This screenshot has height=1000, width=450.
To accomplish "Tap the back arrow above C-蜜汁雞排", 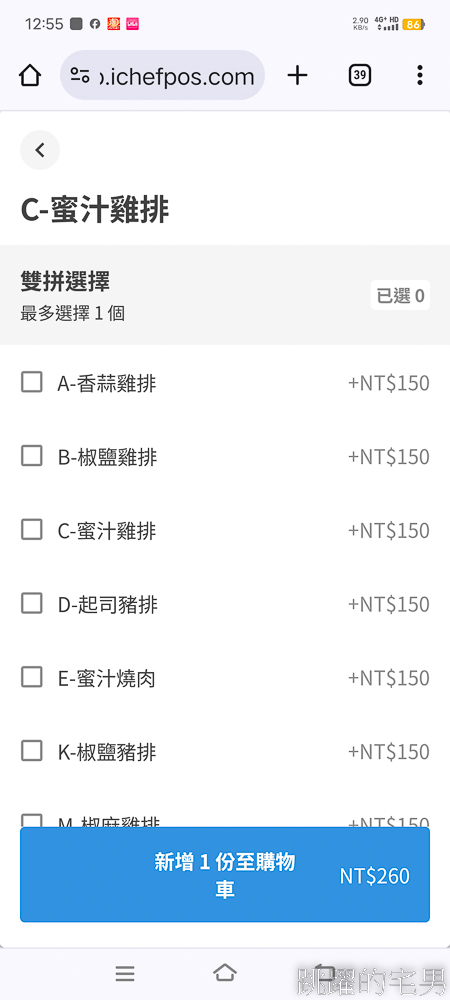I will tap(40, 151).
